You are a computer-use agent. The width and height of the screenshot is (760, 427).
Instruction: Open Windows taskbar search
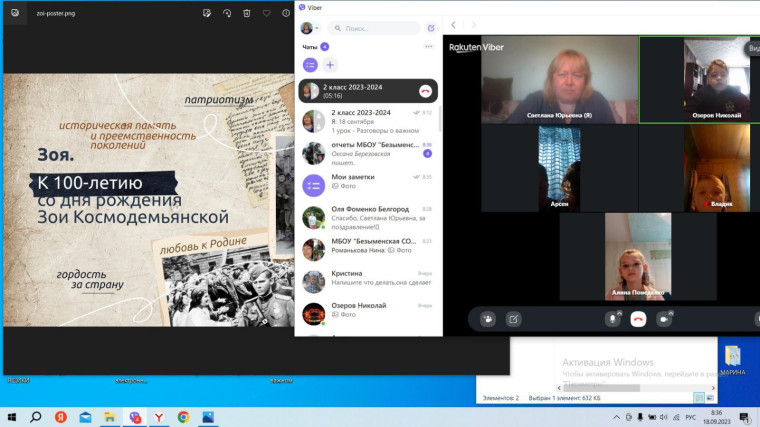click(x=36, y=417)
